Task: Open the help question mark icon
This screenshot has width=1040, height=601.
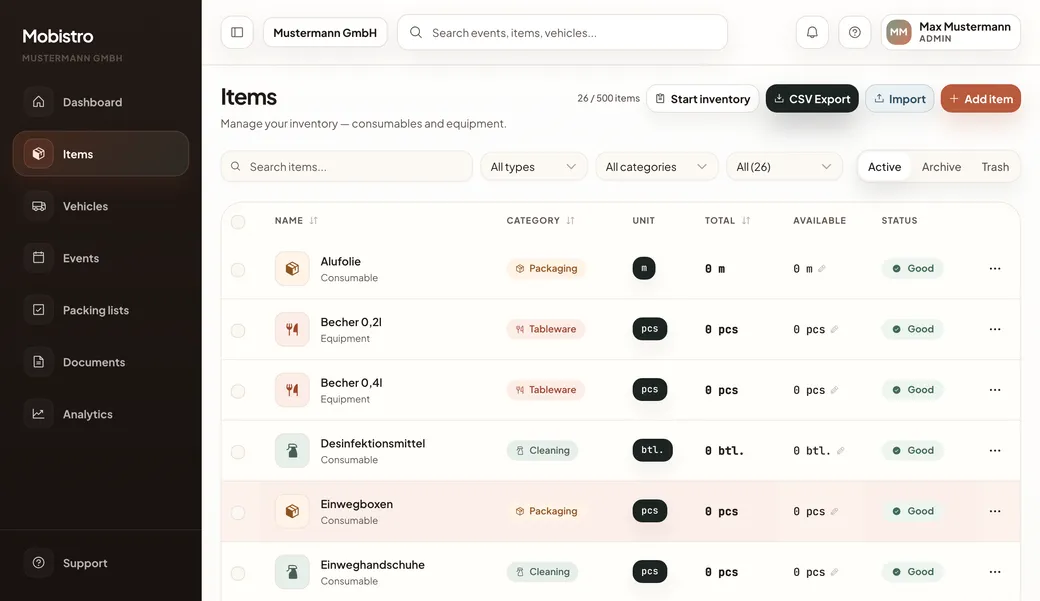Action: 854,33
